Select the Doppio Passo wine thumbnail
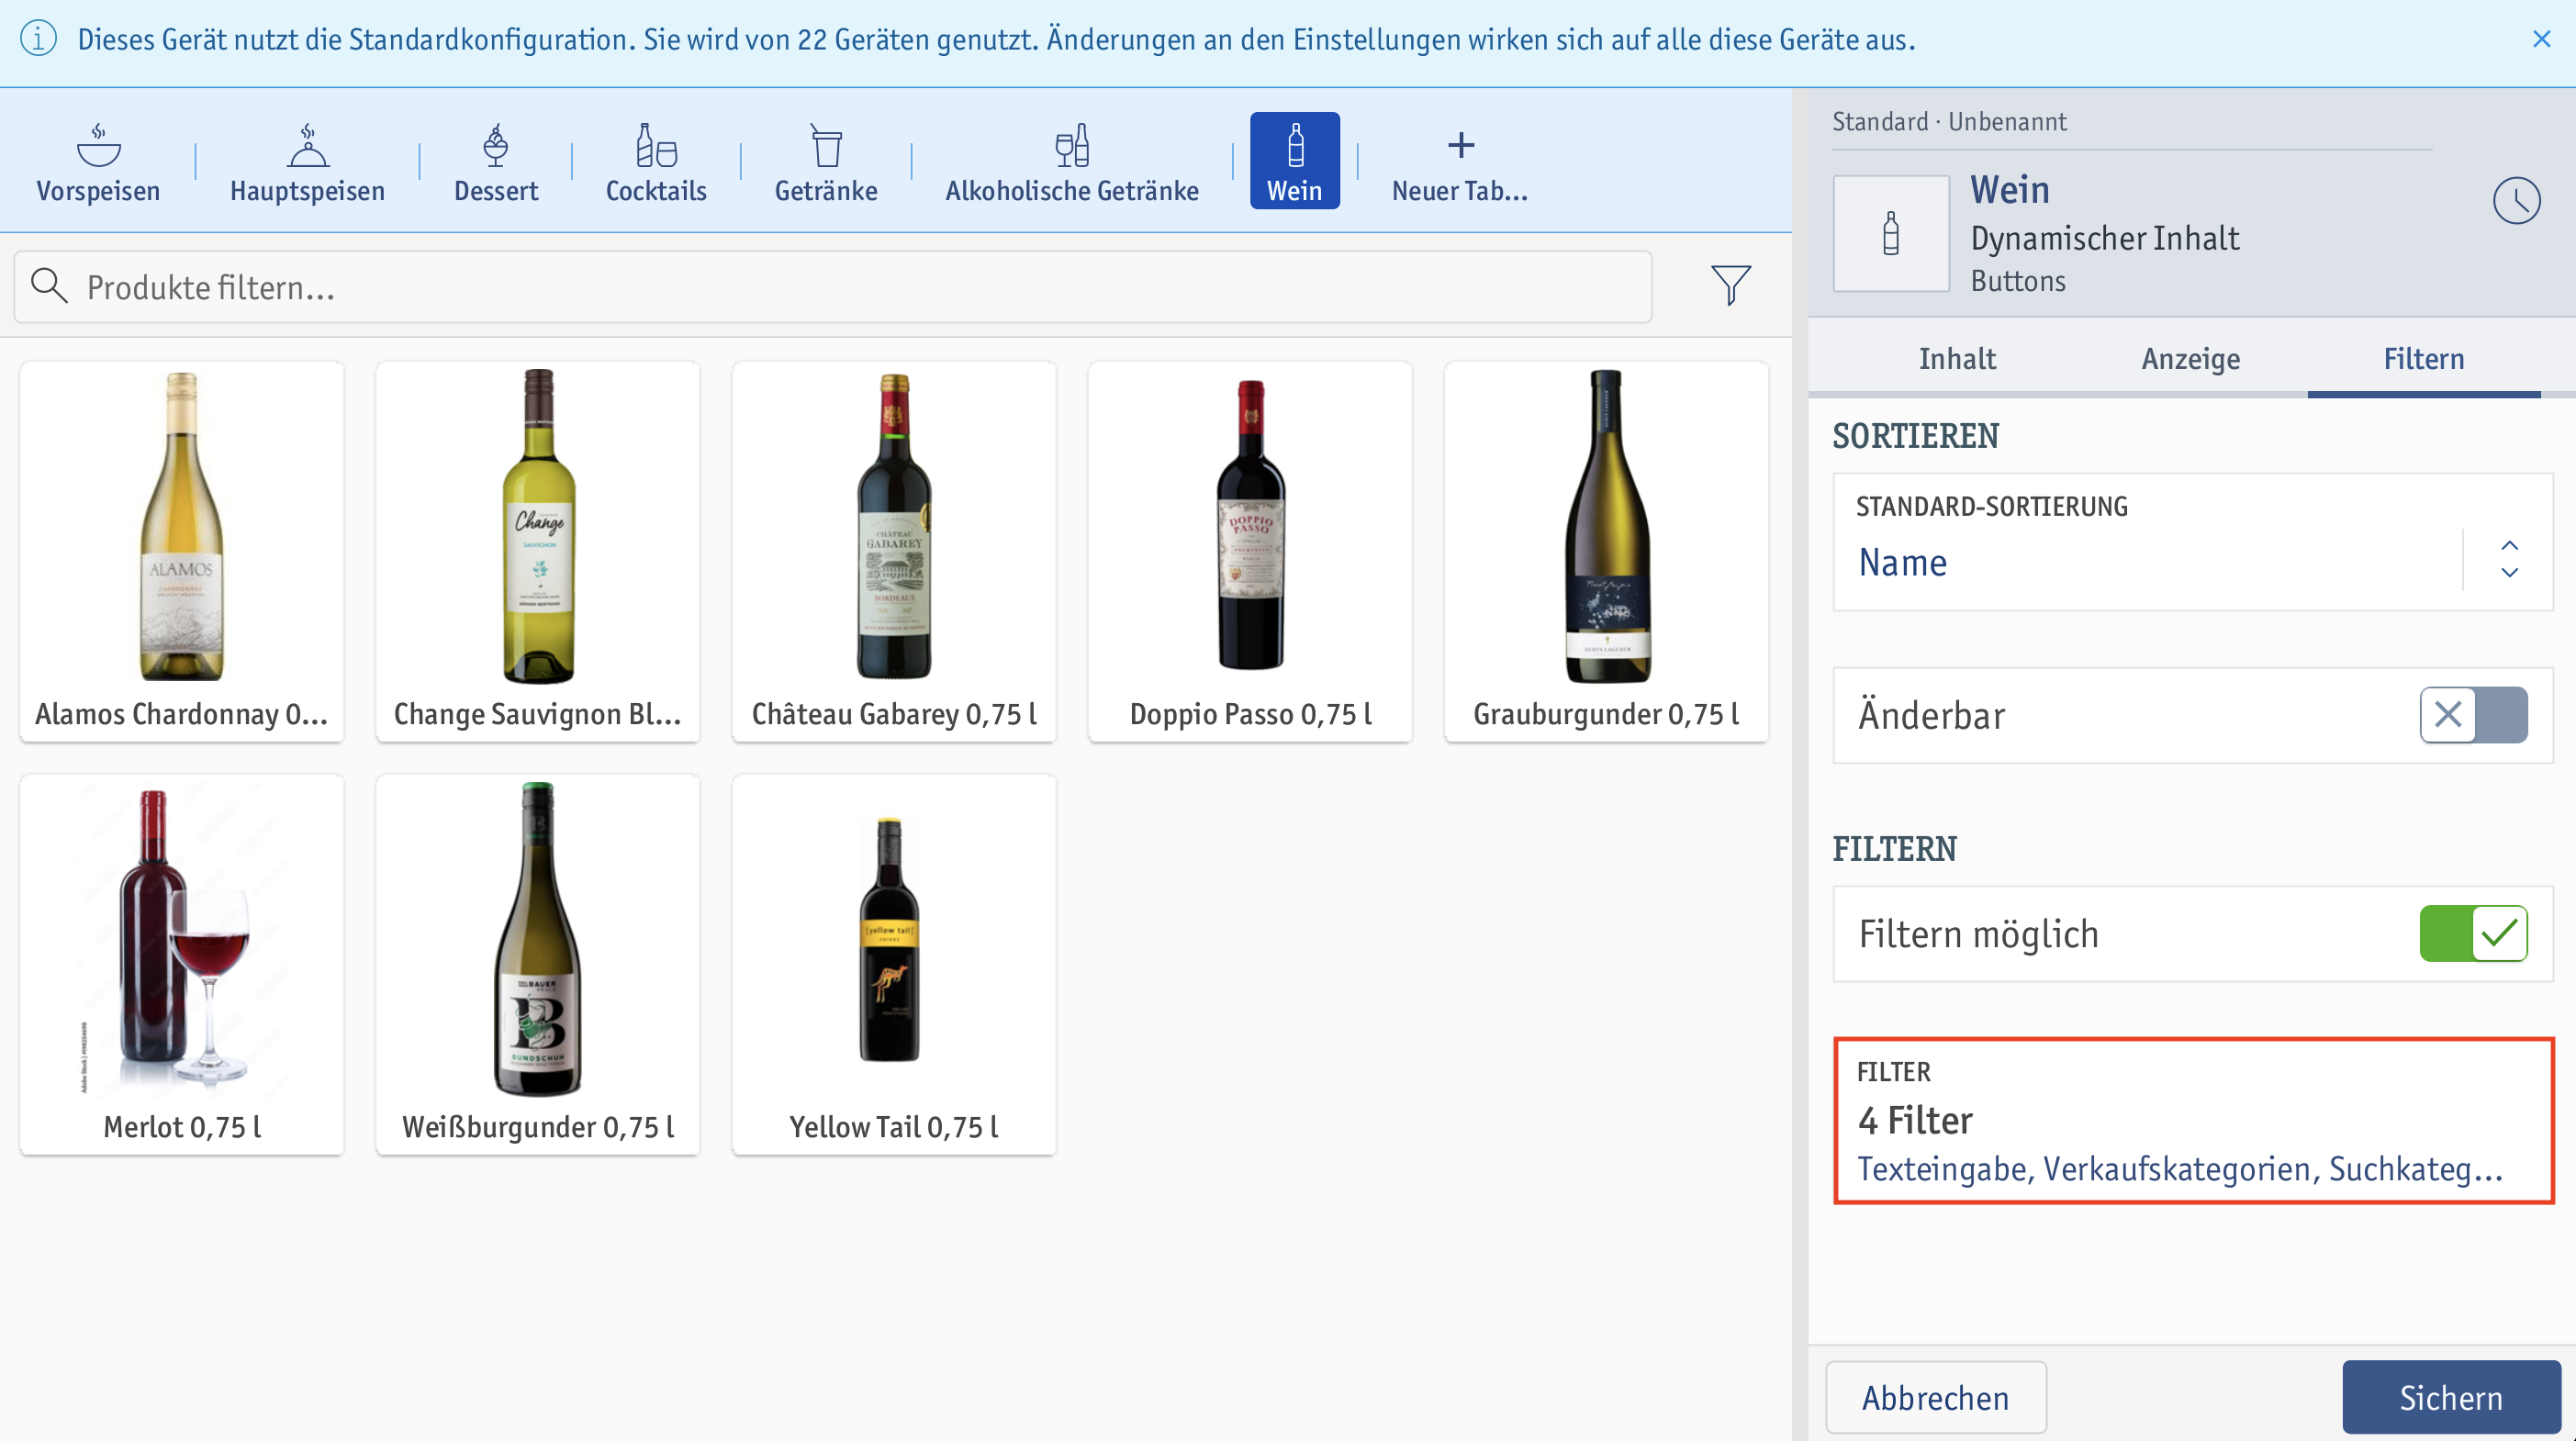This screenshot has height=1441, width=2576. pos(1250,552)
